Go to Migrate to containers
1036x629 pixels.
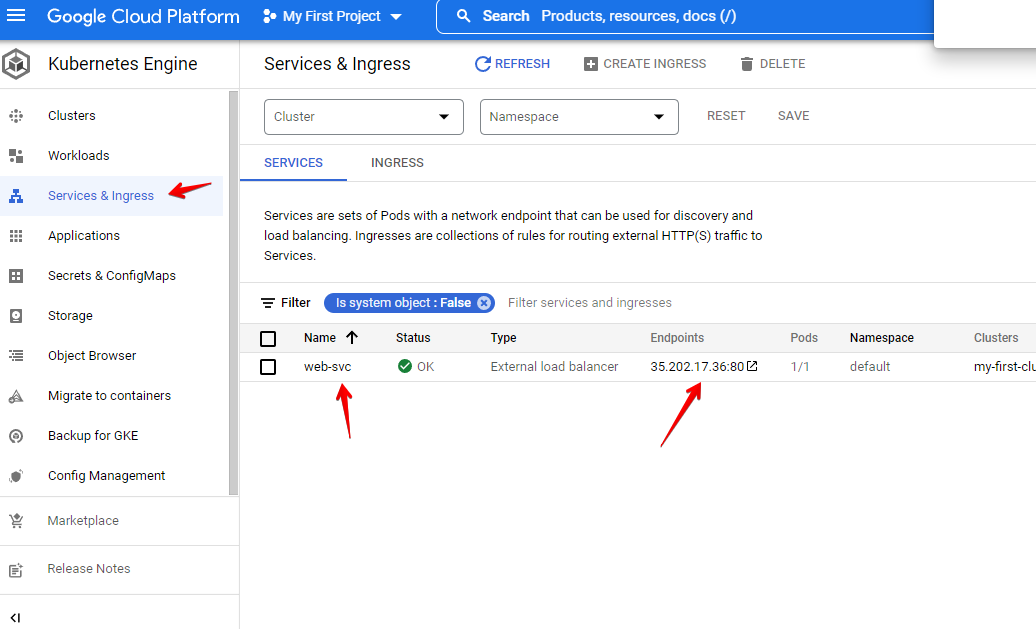(112, 396)
